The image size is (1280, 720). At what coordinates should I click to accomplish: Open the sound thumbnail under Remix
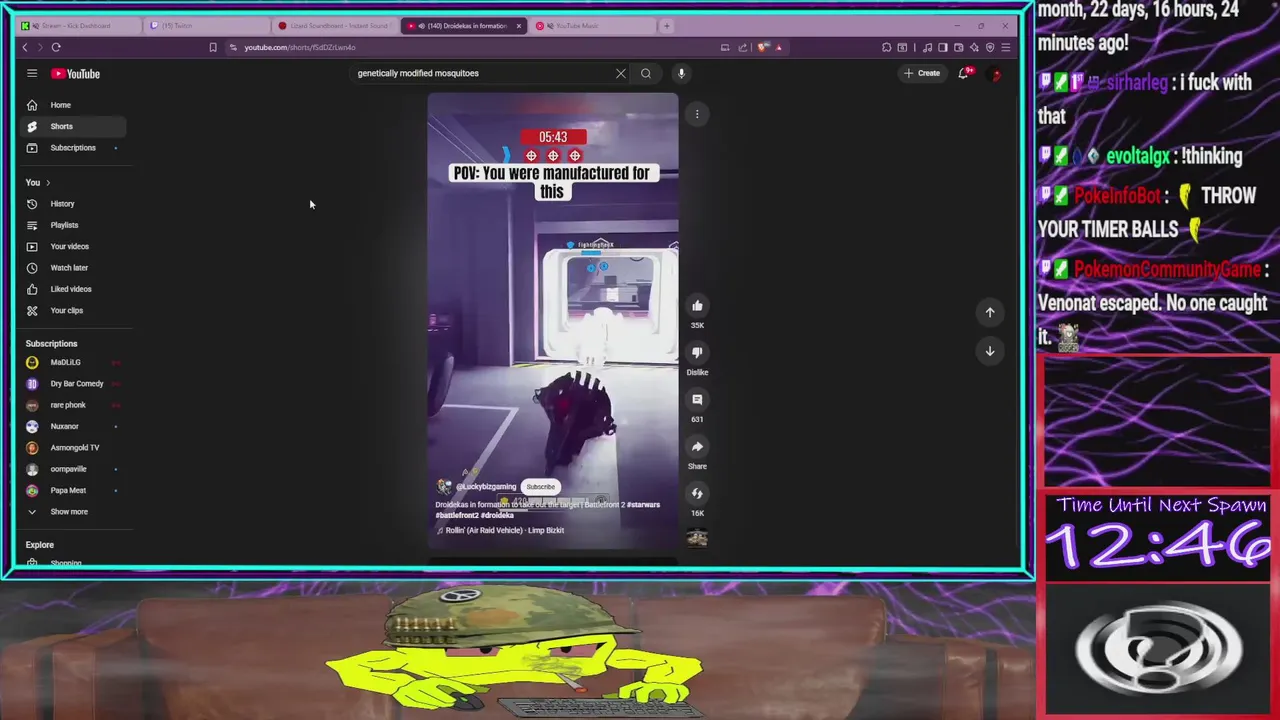pos(697,538)
